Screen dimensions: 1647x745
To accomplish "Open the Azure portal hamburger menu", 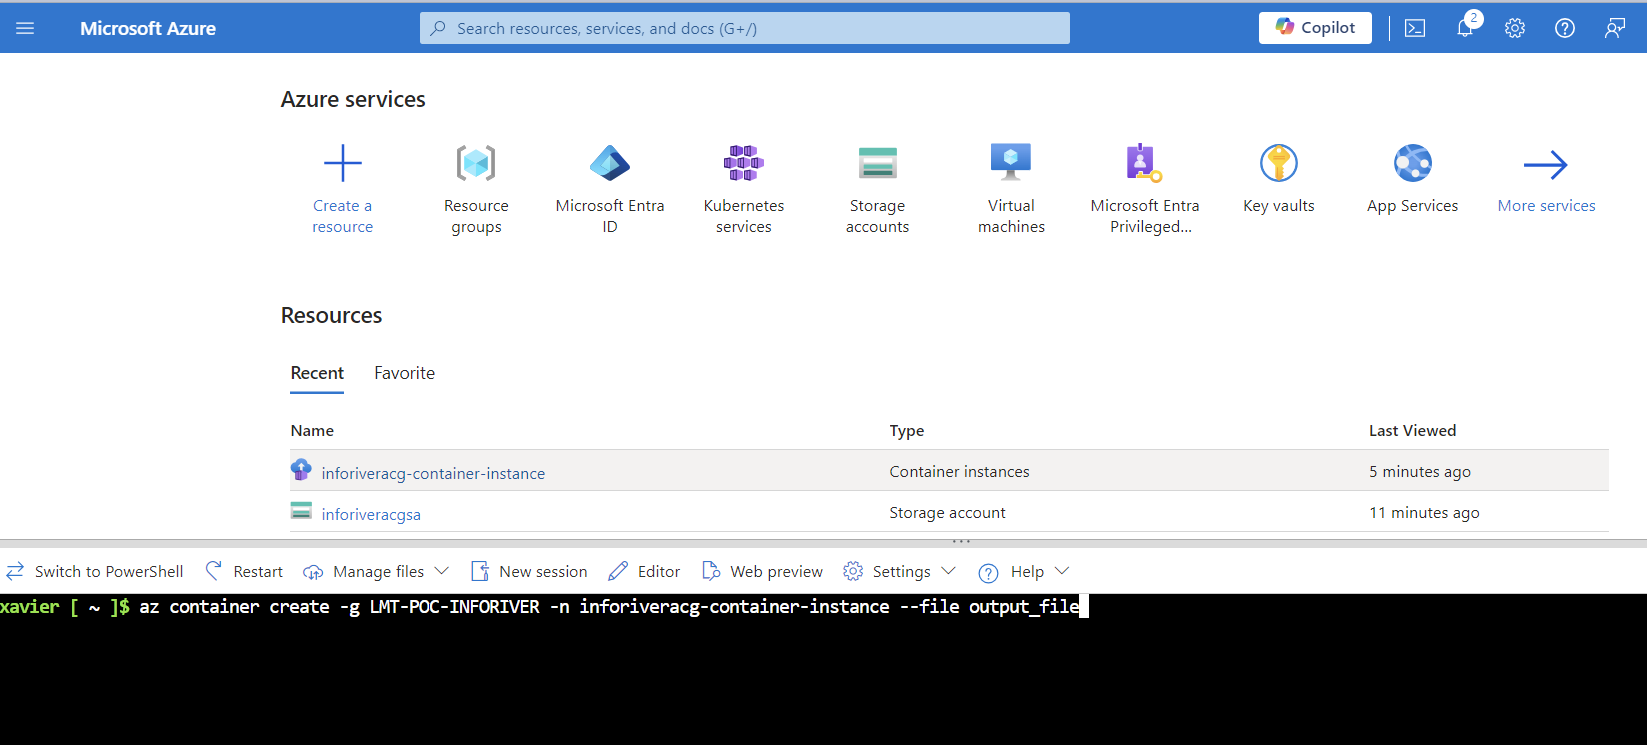I will (25, 28).
